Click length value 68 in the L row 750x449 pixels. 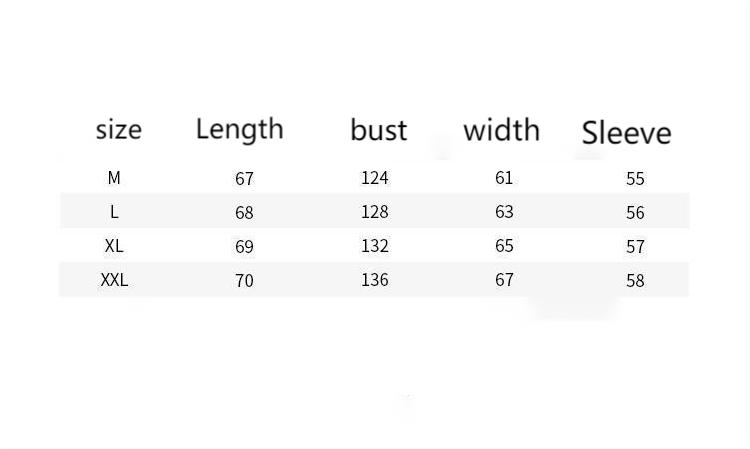(x=244, y=213)
